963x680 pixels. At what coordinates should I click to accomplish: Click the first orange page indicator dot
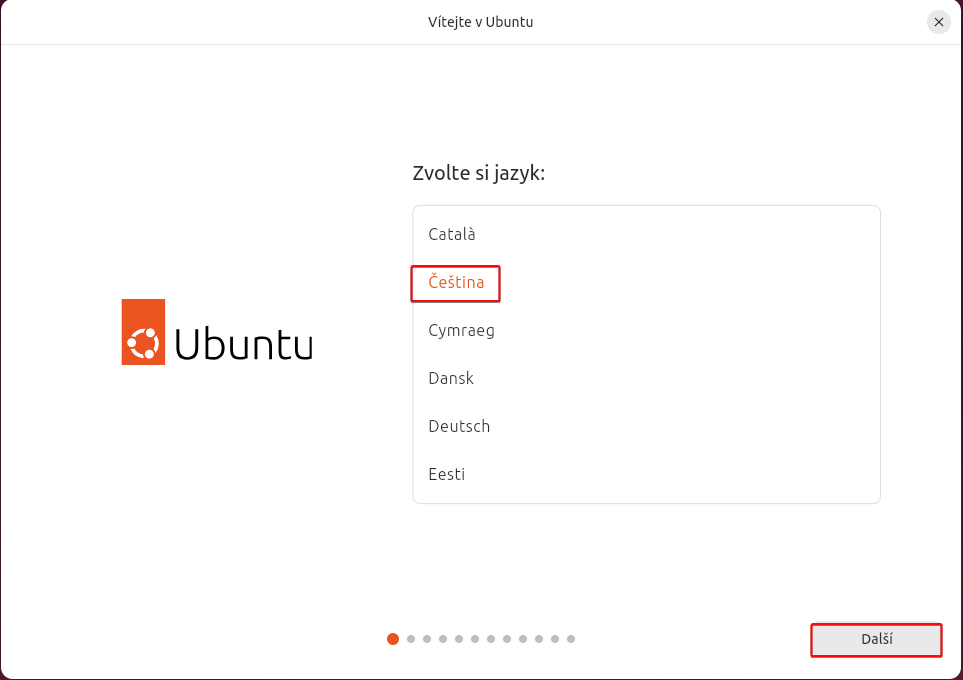click(x=393, y=638)
